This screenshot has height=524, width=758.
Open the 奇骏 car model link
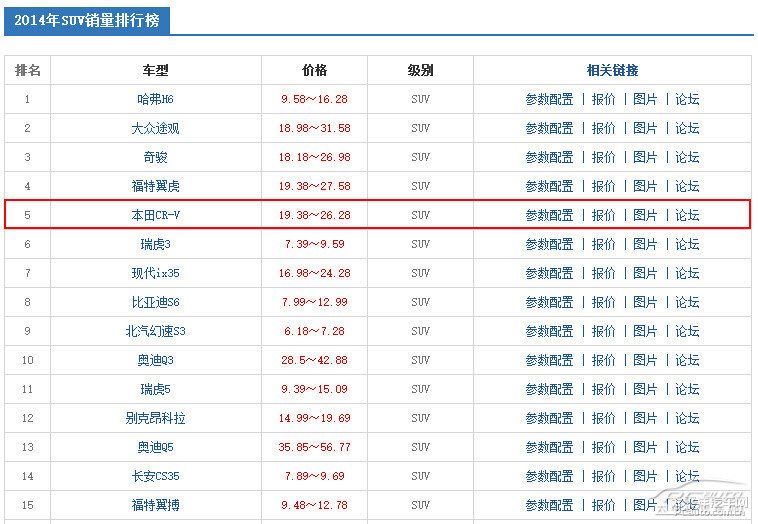(155, 157)
